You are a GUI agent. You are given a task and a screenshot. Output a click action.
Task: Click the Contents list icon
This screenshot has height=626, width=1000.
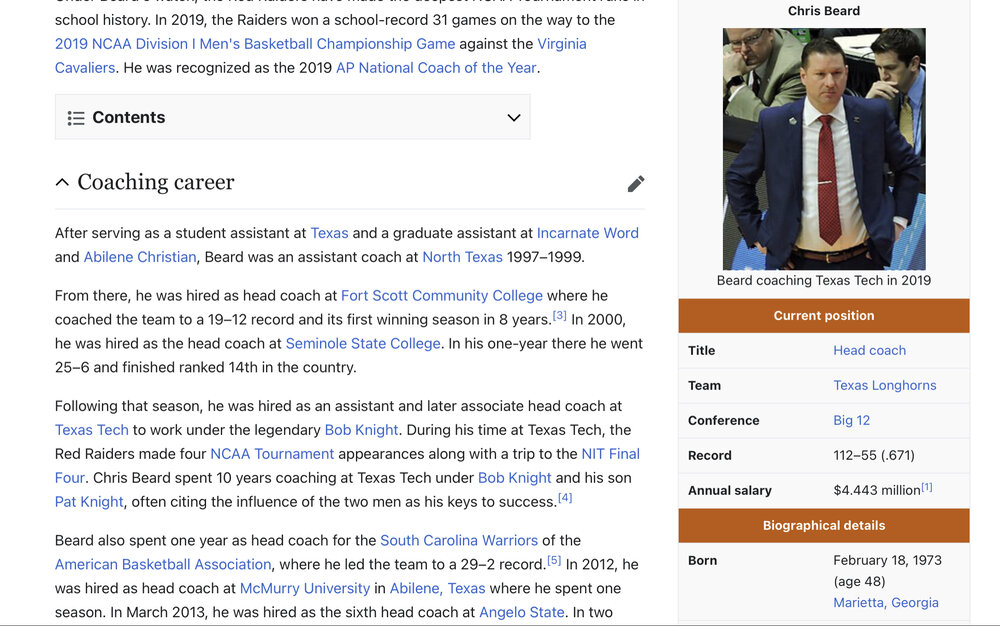pyautogui.click(x=76, y=118)
